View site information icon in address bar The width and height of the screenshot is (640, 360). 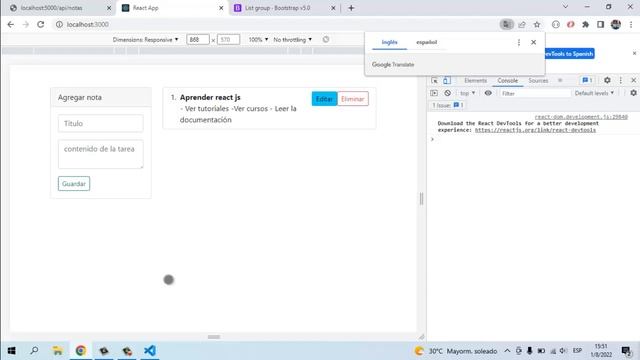[x=59, y=24]
